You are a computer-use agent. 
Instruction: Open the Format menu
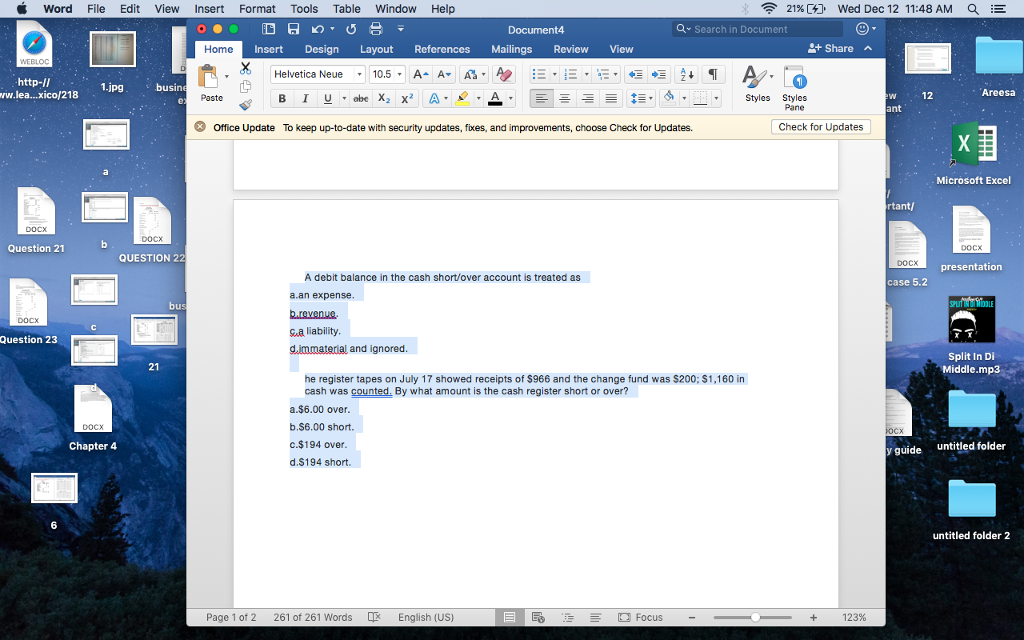257,9
